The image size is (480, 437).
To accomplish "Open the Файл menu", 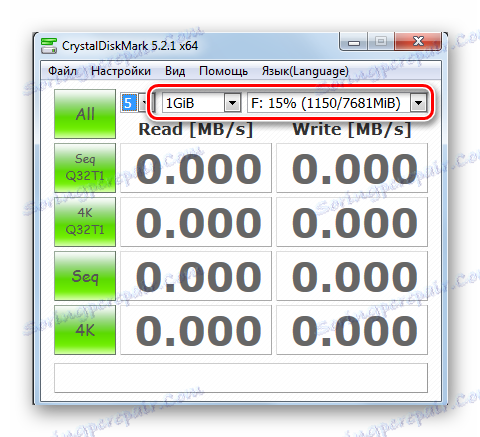I will click(x=62, y=71).
